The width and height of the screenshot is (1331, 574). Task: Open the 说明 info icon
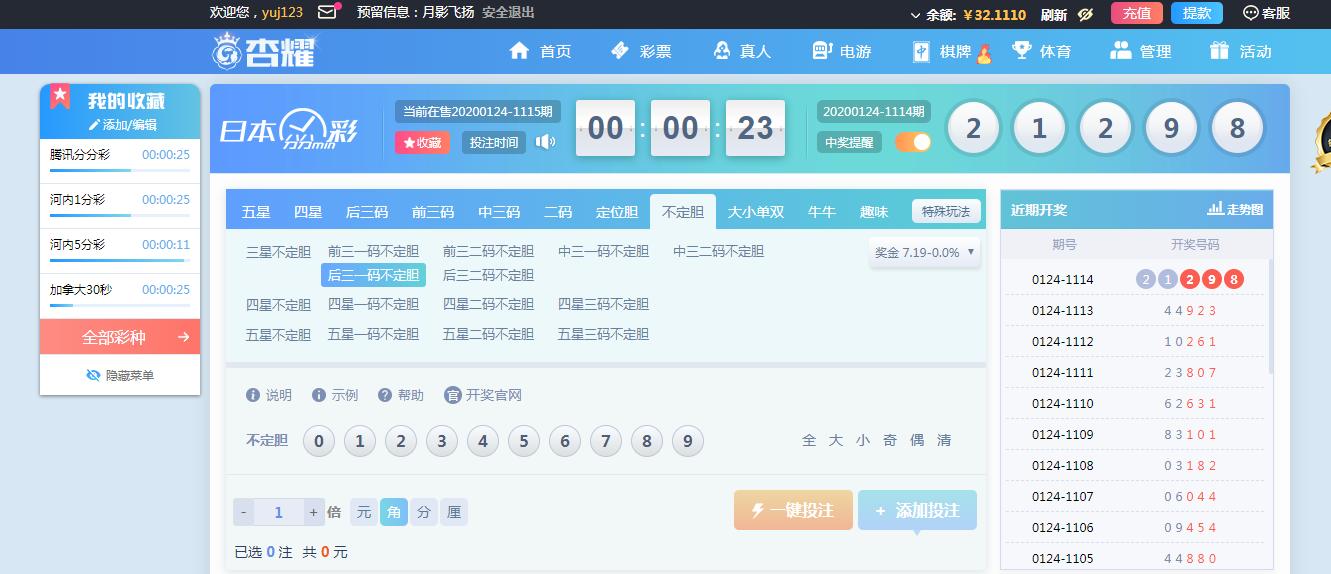(x=253, y=395)
